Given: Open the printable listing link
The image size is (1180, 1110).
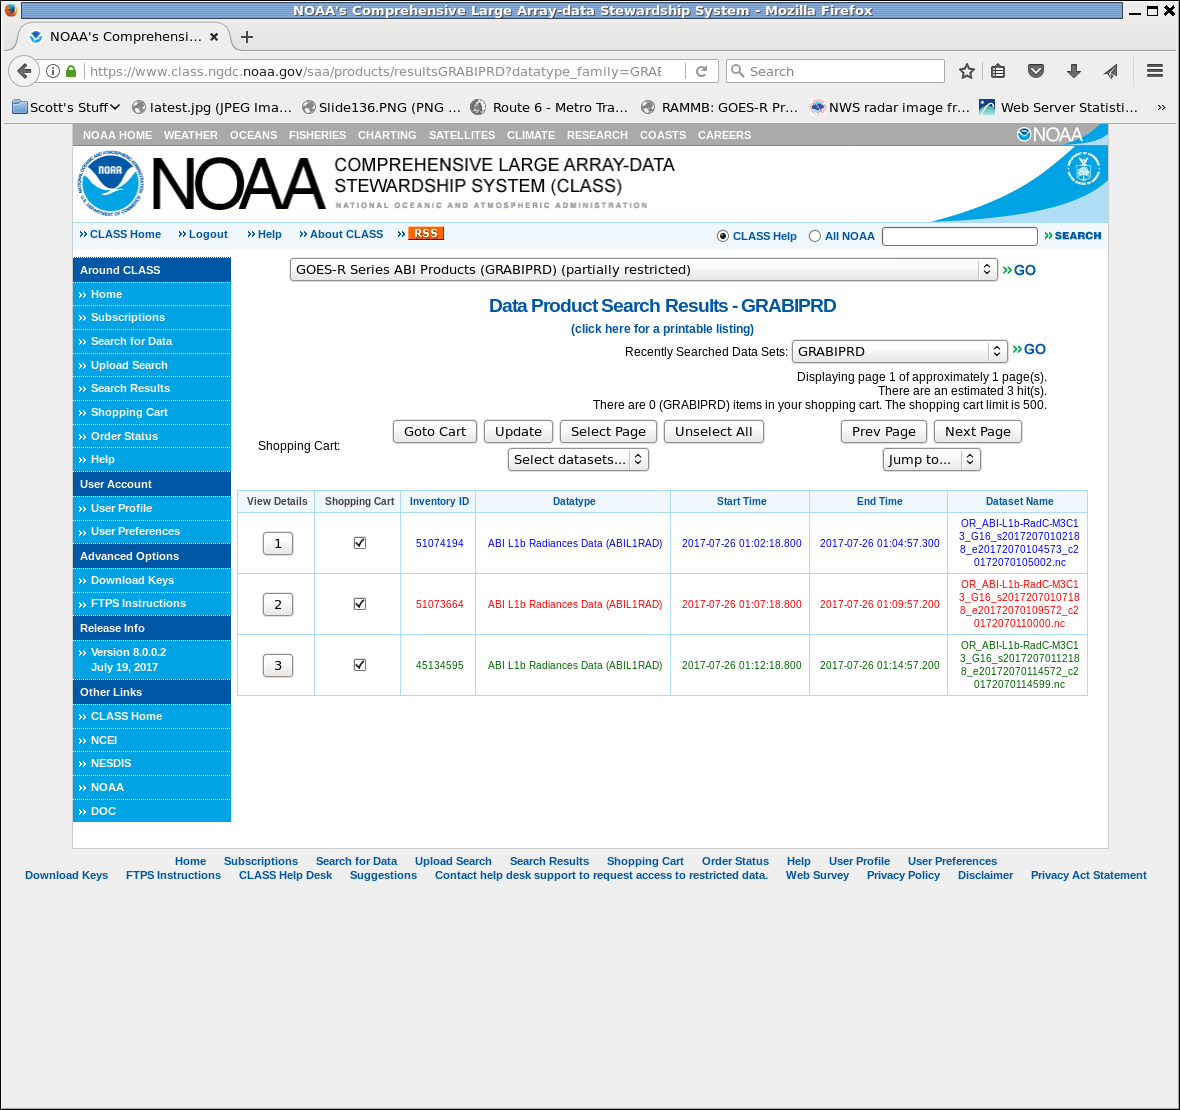Looking at the screenshot, I should 662,329.
